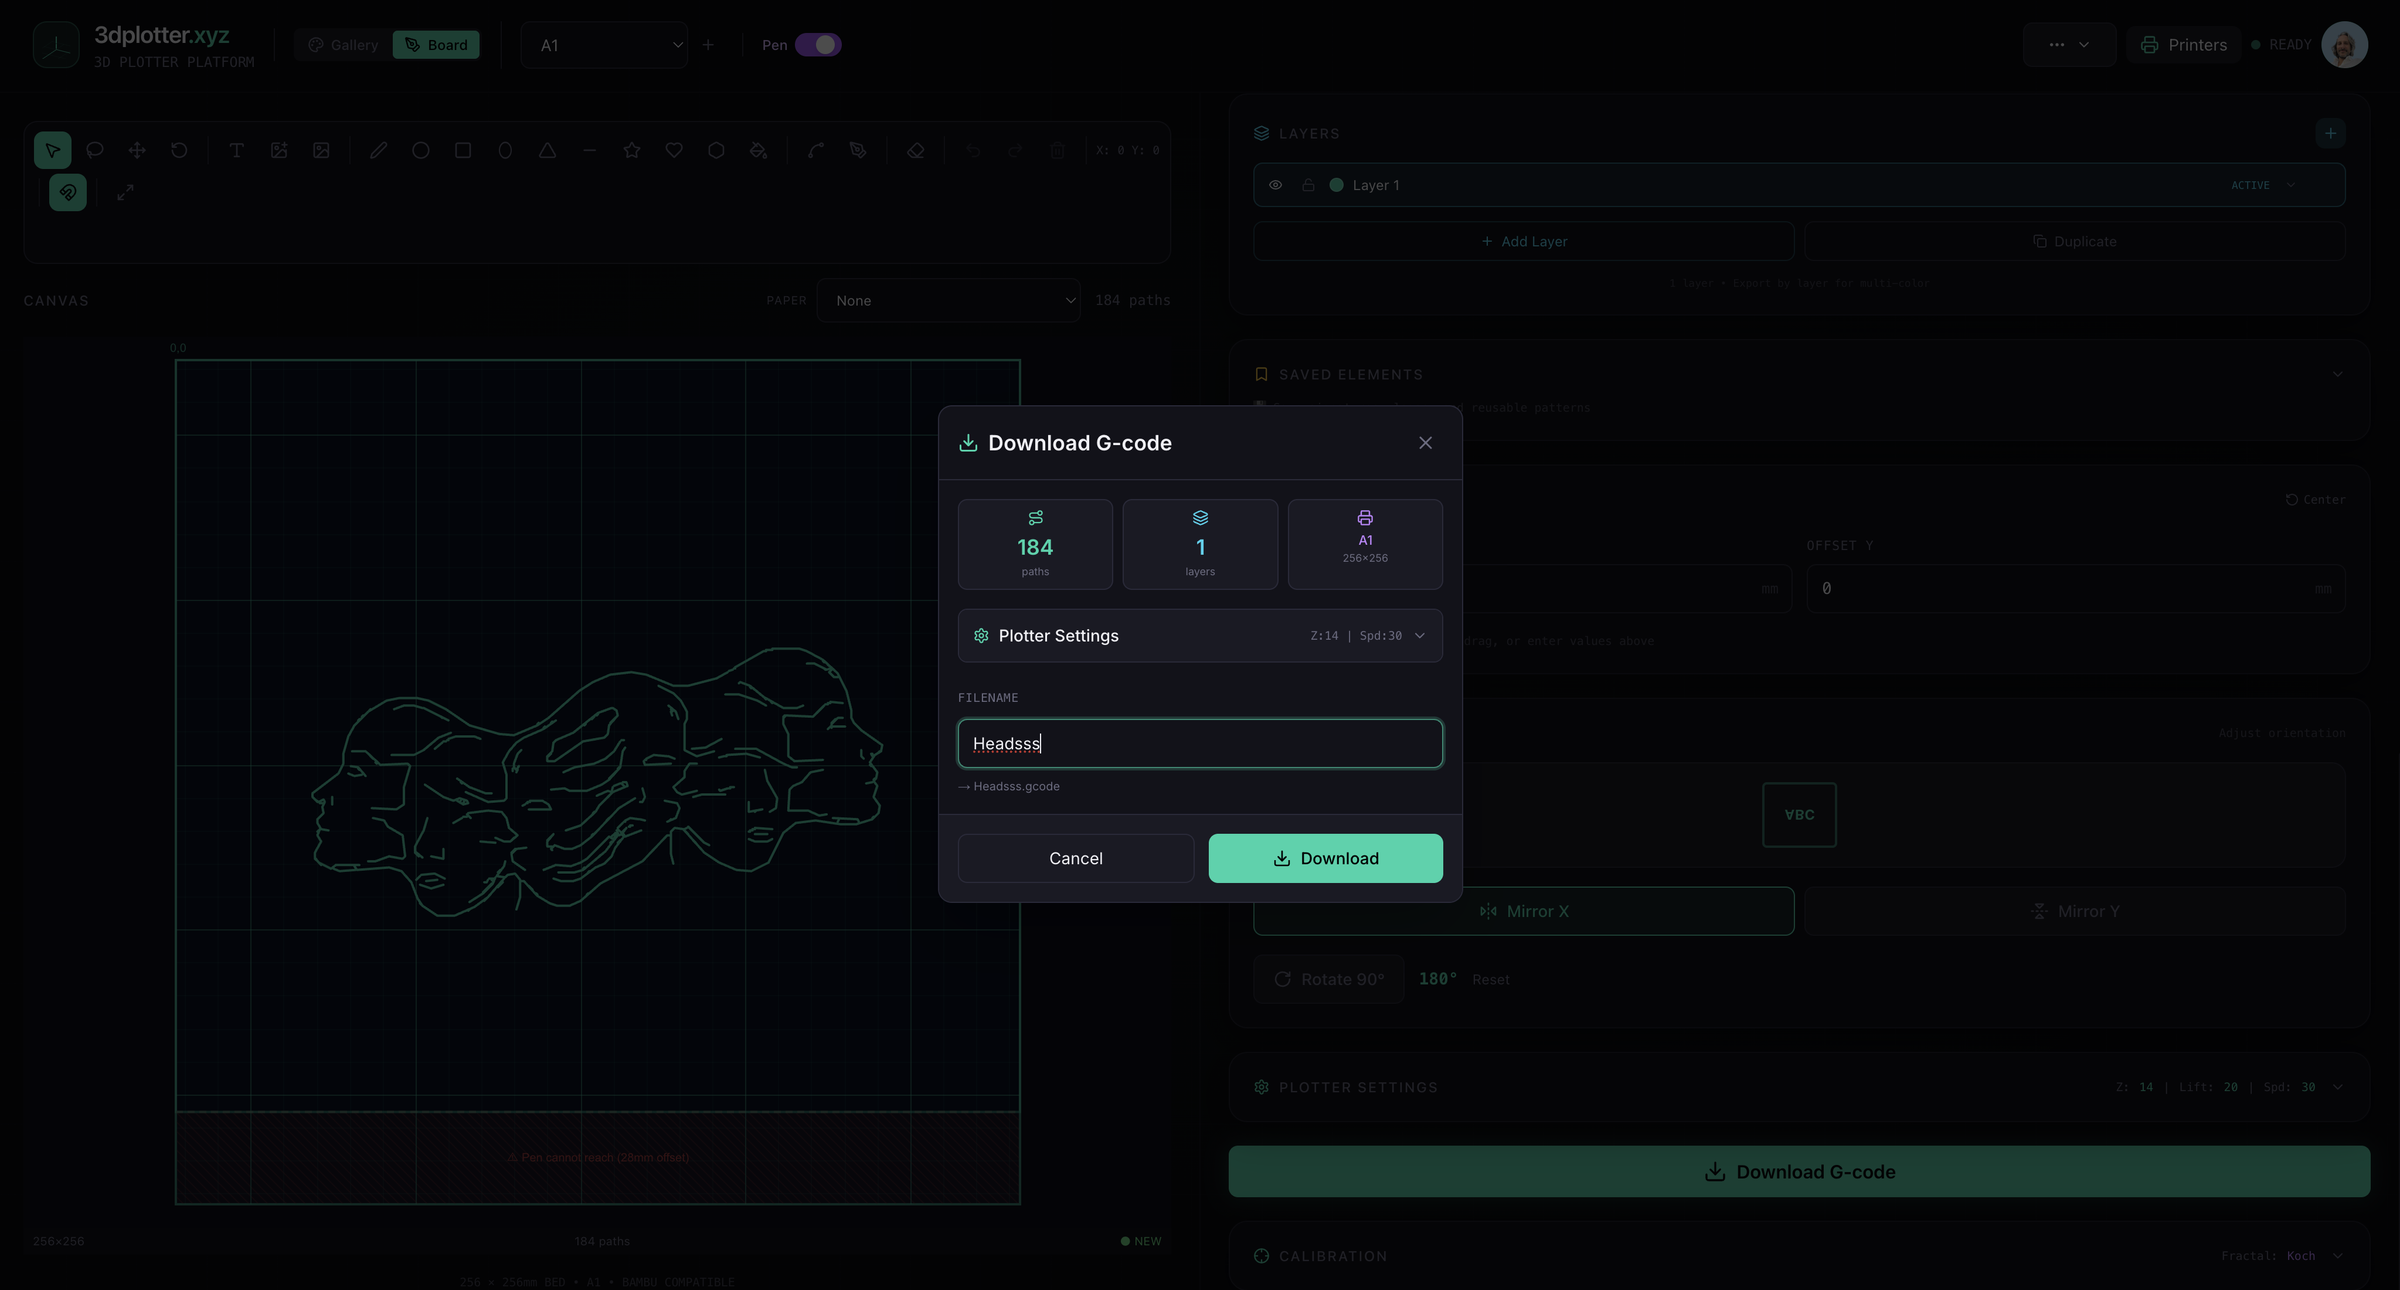Image resolution: width=2400 pixels, height=1290 pixels.
Task: Click the Offset Y value field
Action: click(x=2076, y=589)
